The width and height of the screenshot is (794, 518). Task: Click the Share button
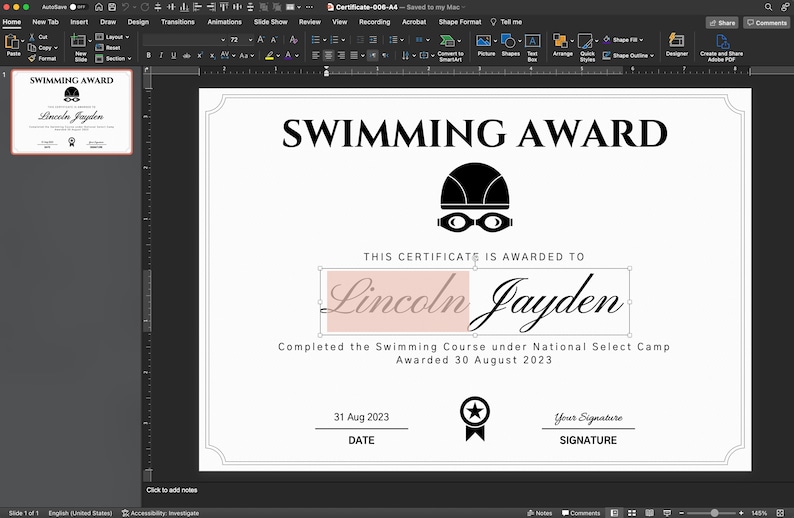(x=722, y=23)
